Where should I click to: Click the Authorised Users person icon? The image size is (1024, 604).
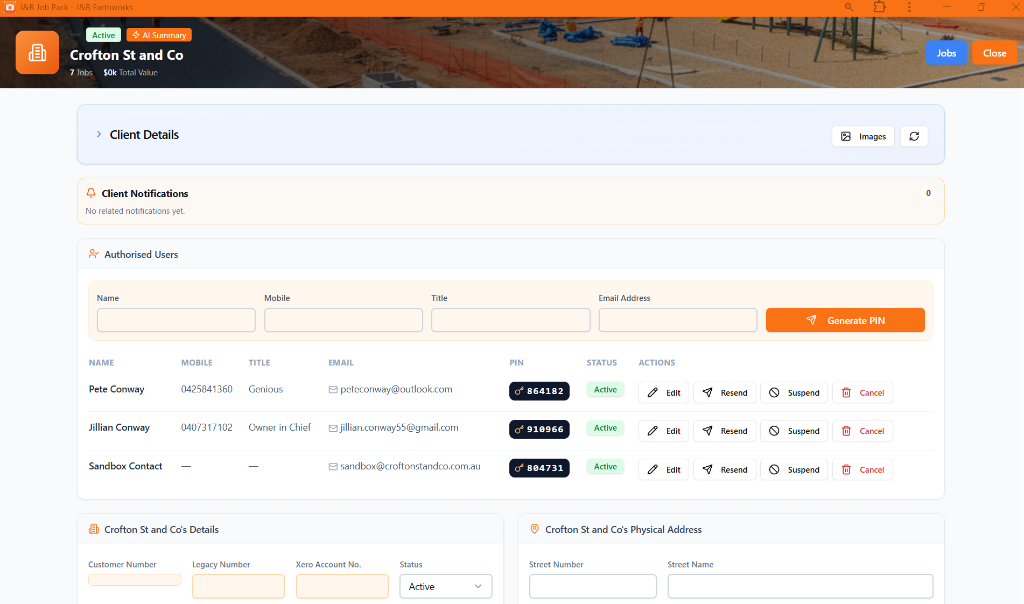click(x=93, y=254)
